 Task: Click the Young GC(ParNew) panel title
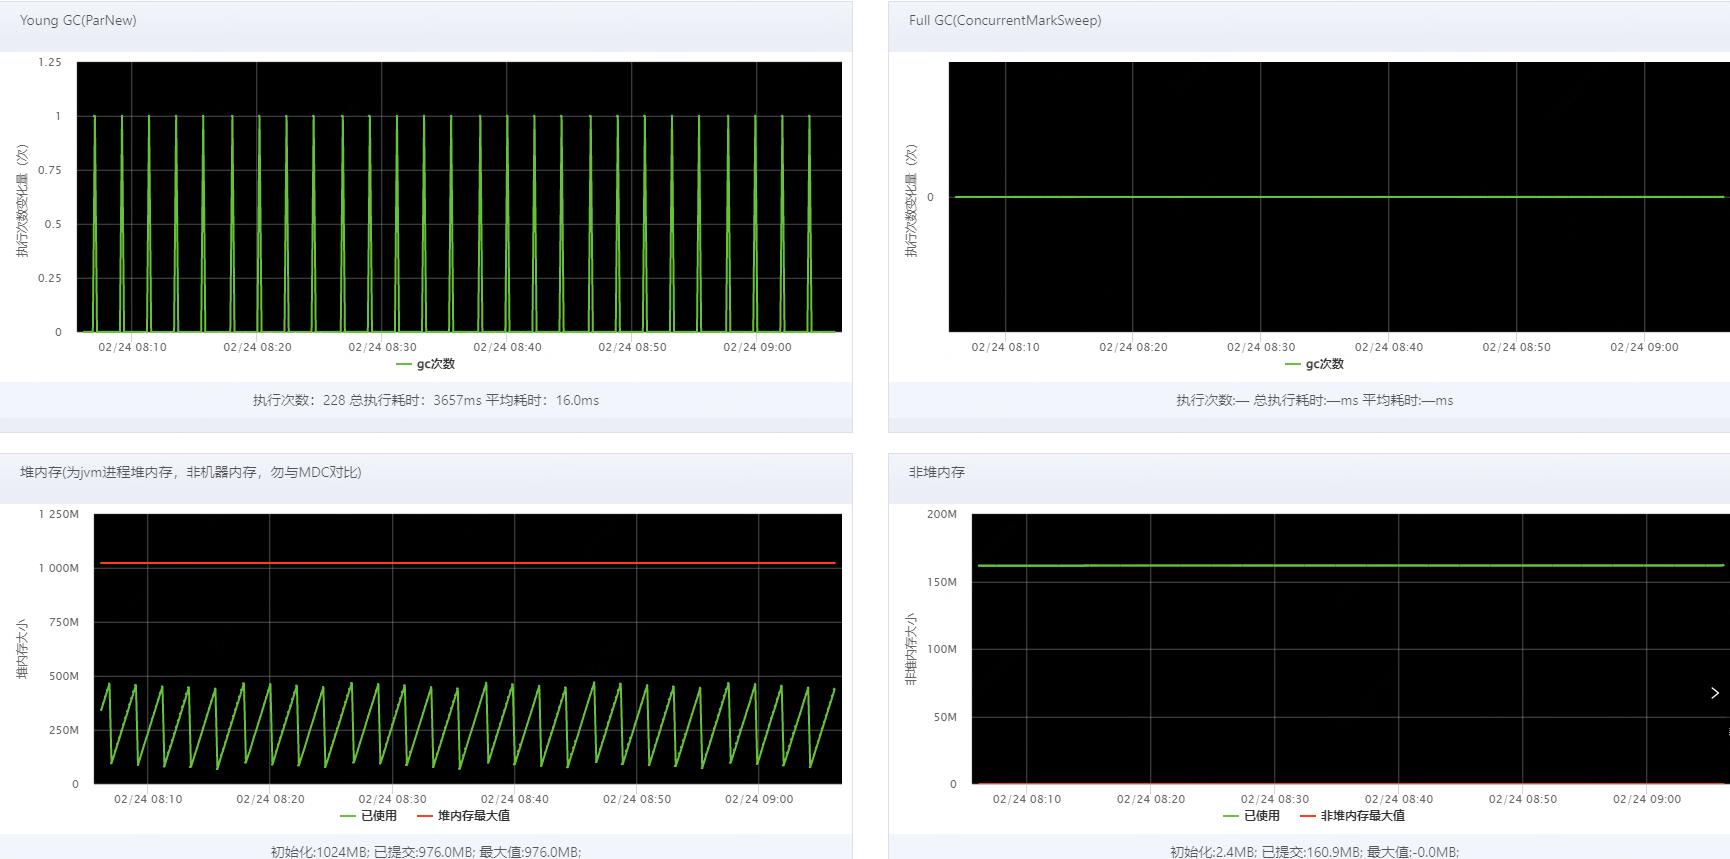[x=78, y=20]
